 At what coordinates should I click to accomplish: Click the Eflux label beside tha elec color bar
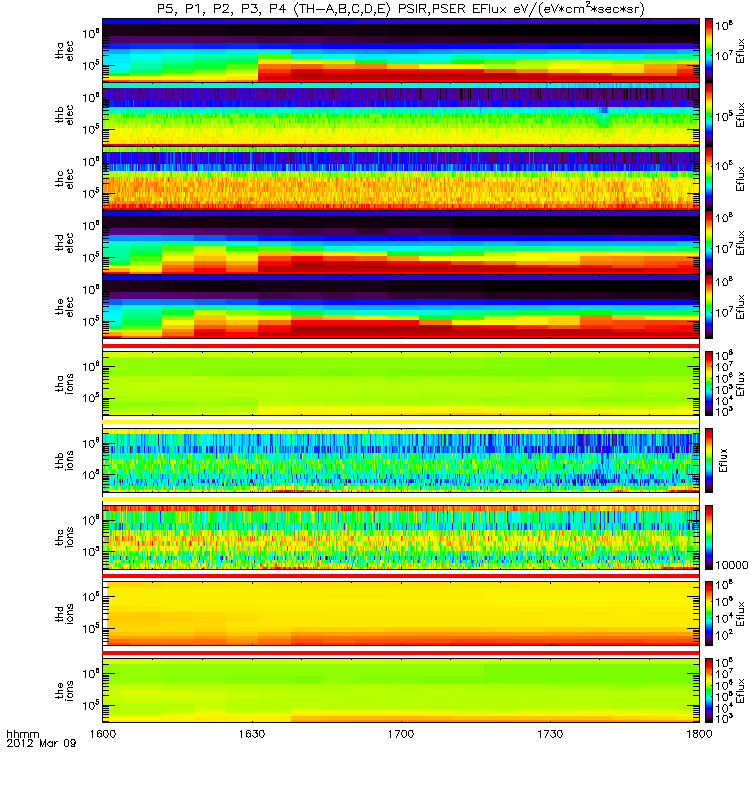click(x=740, y=51)
